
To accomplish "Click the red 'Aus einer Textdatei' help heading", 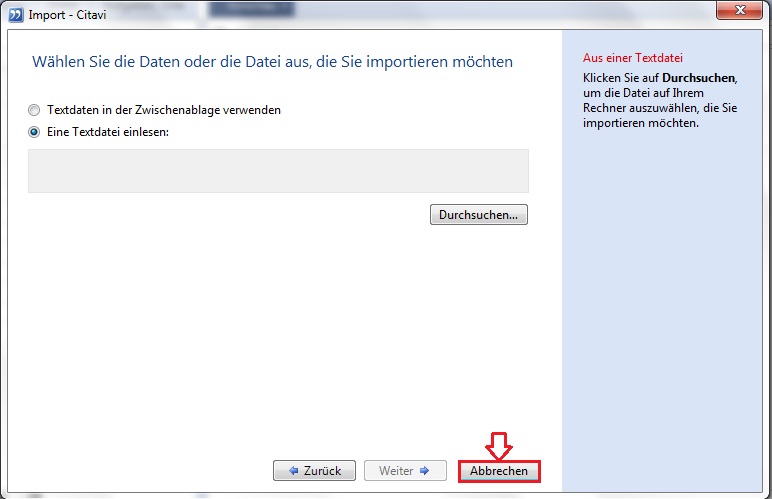I will [x=625, y=59].
